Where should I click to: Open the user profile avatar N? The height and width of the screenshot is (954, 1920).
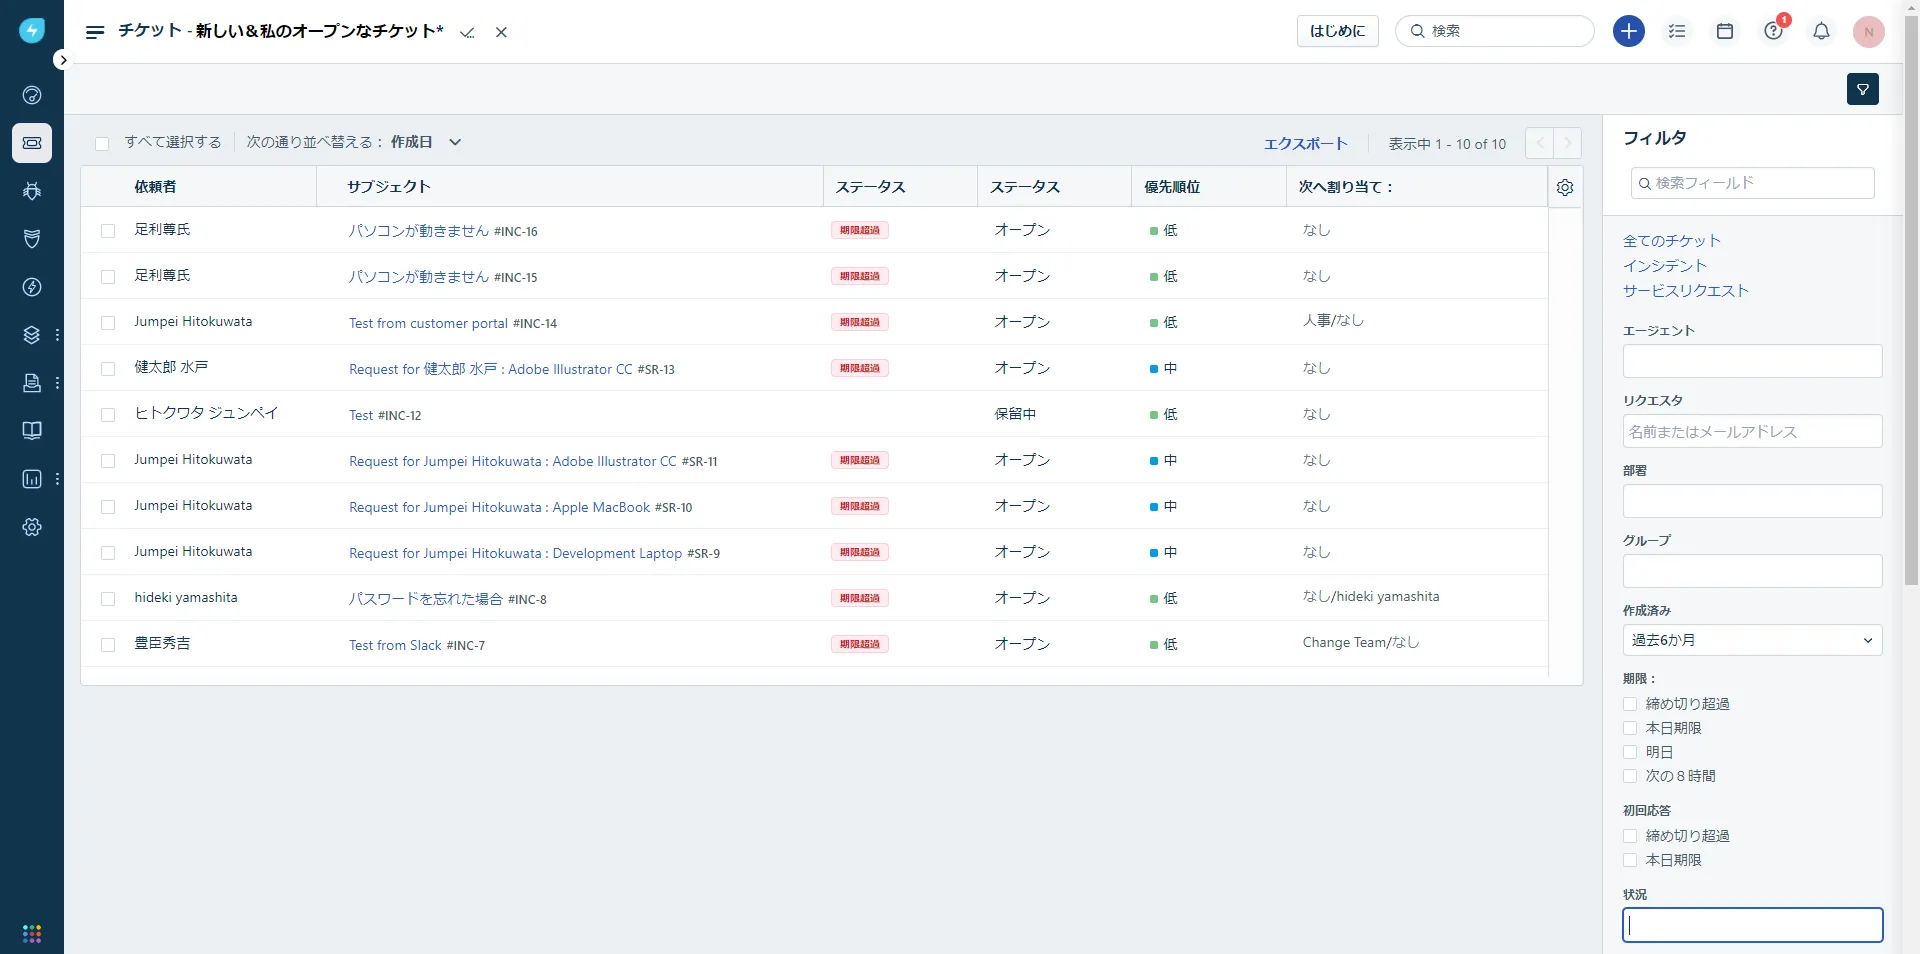(x=1869, y=31)
